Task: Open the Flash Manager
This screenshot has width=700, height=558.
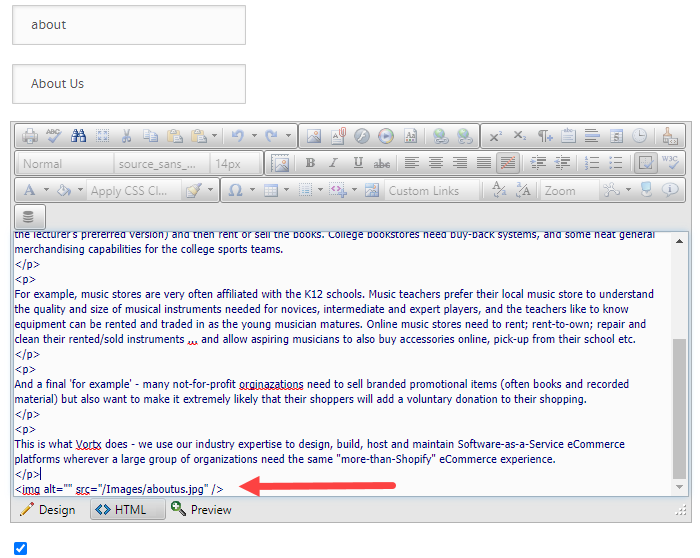Action: [362, 136]
